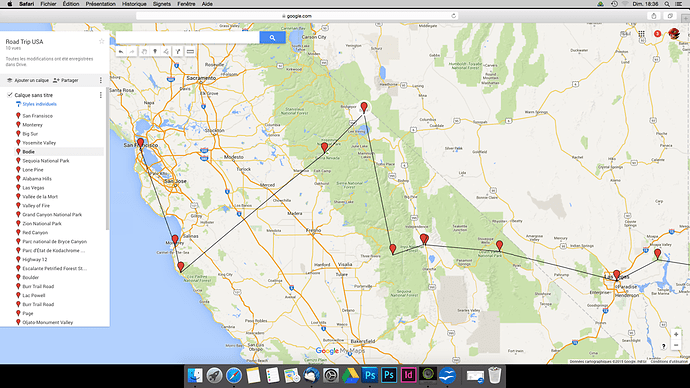Click the Redo arrow in map toolbar

pos(132,51)
